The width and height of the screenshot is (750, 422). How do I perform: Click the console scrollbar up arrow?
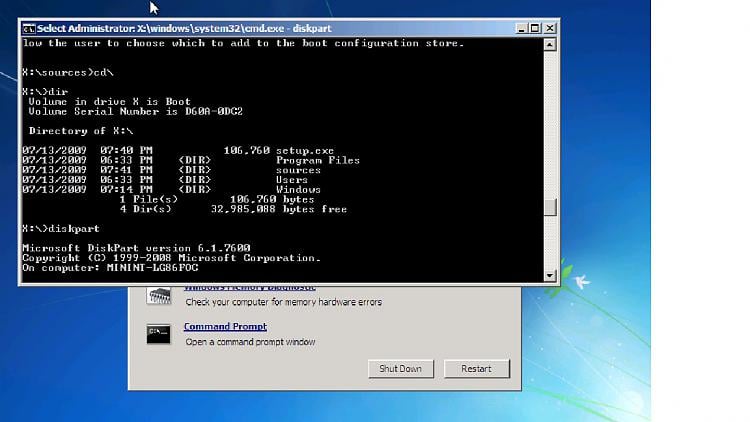click(550, 44)
